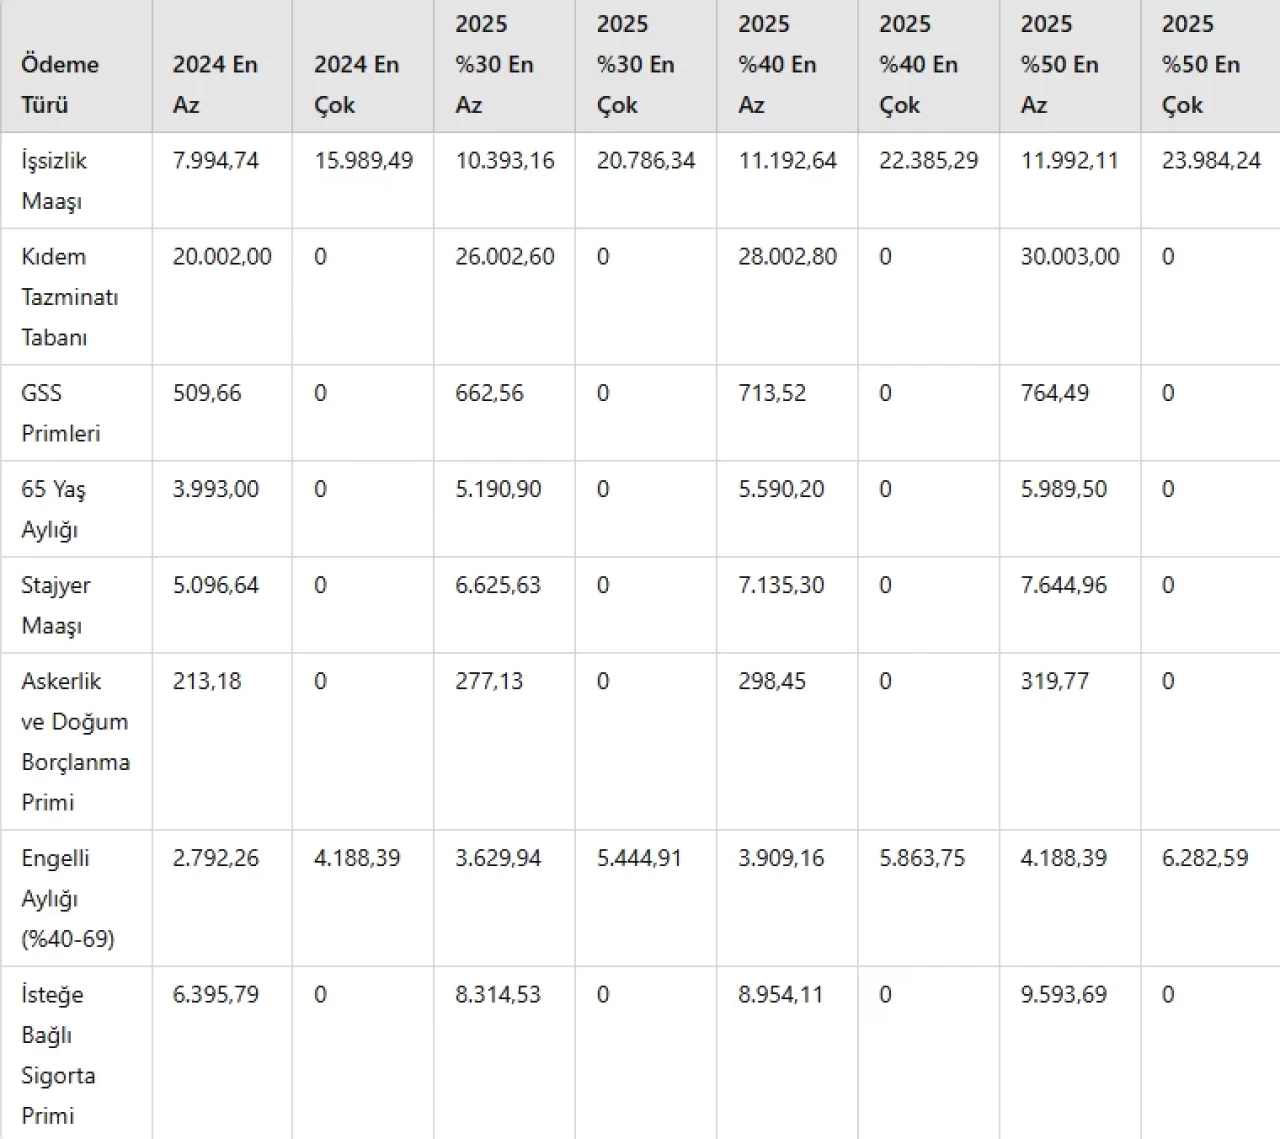Click the 2025 %50 En Az header

tap(1059, 64)
